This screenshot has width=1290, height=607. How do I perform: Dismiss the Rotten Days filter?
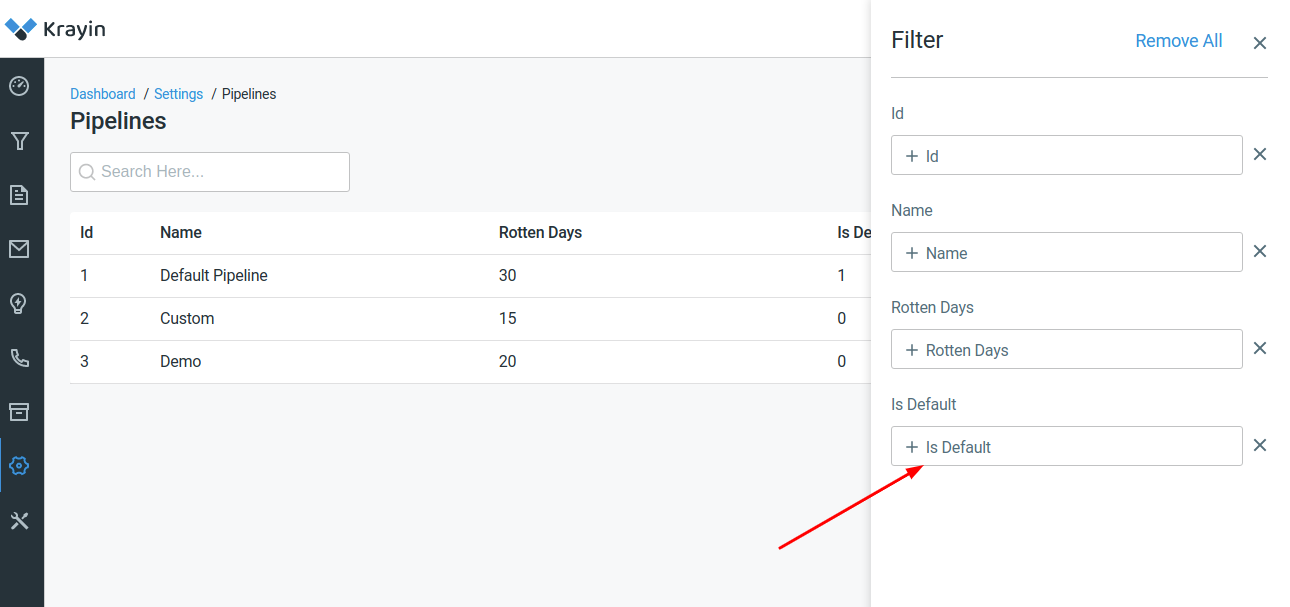click(1259, 348)
